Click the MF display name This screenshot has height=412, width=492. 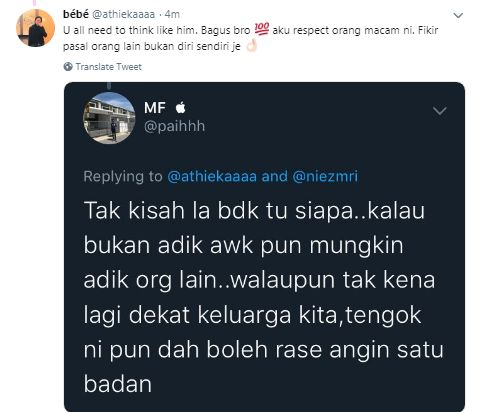point(155,108)
